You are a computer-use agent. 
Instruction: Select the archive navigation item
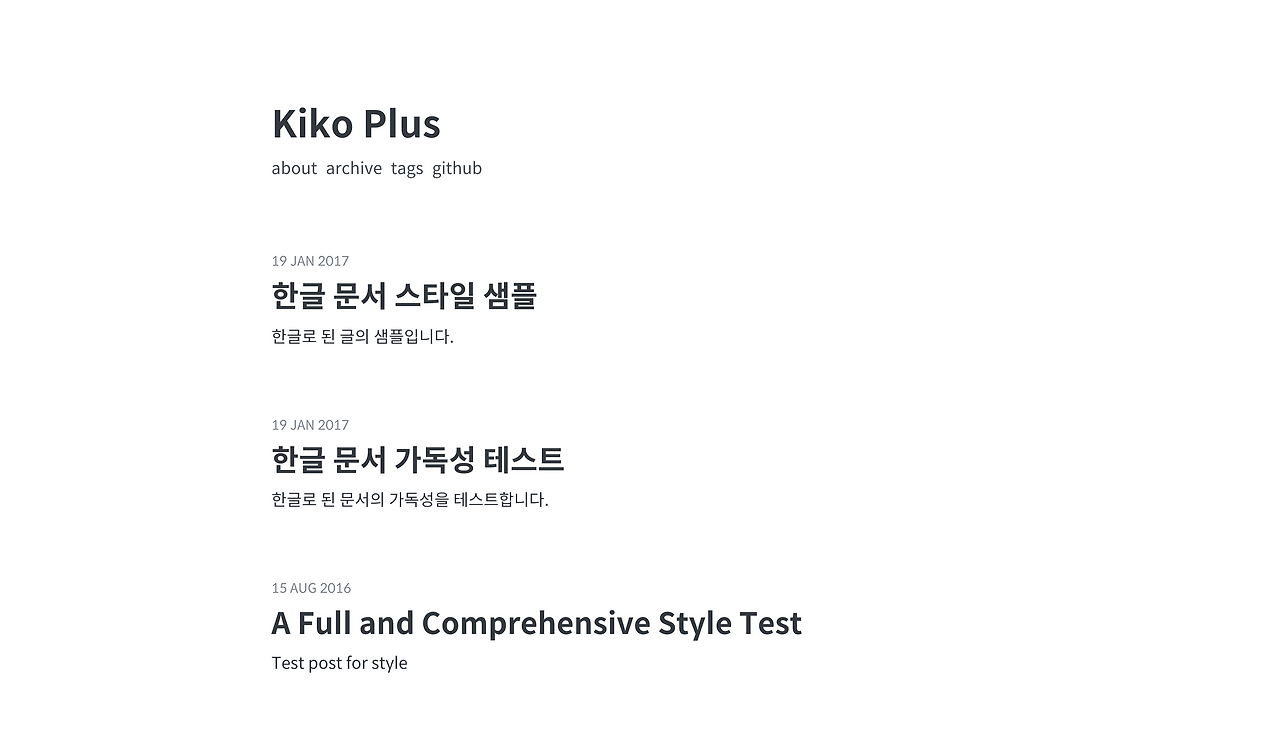point(354,168)
